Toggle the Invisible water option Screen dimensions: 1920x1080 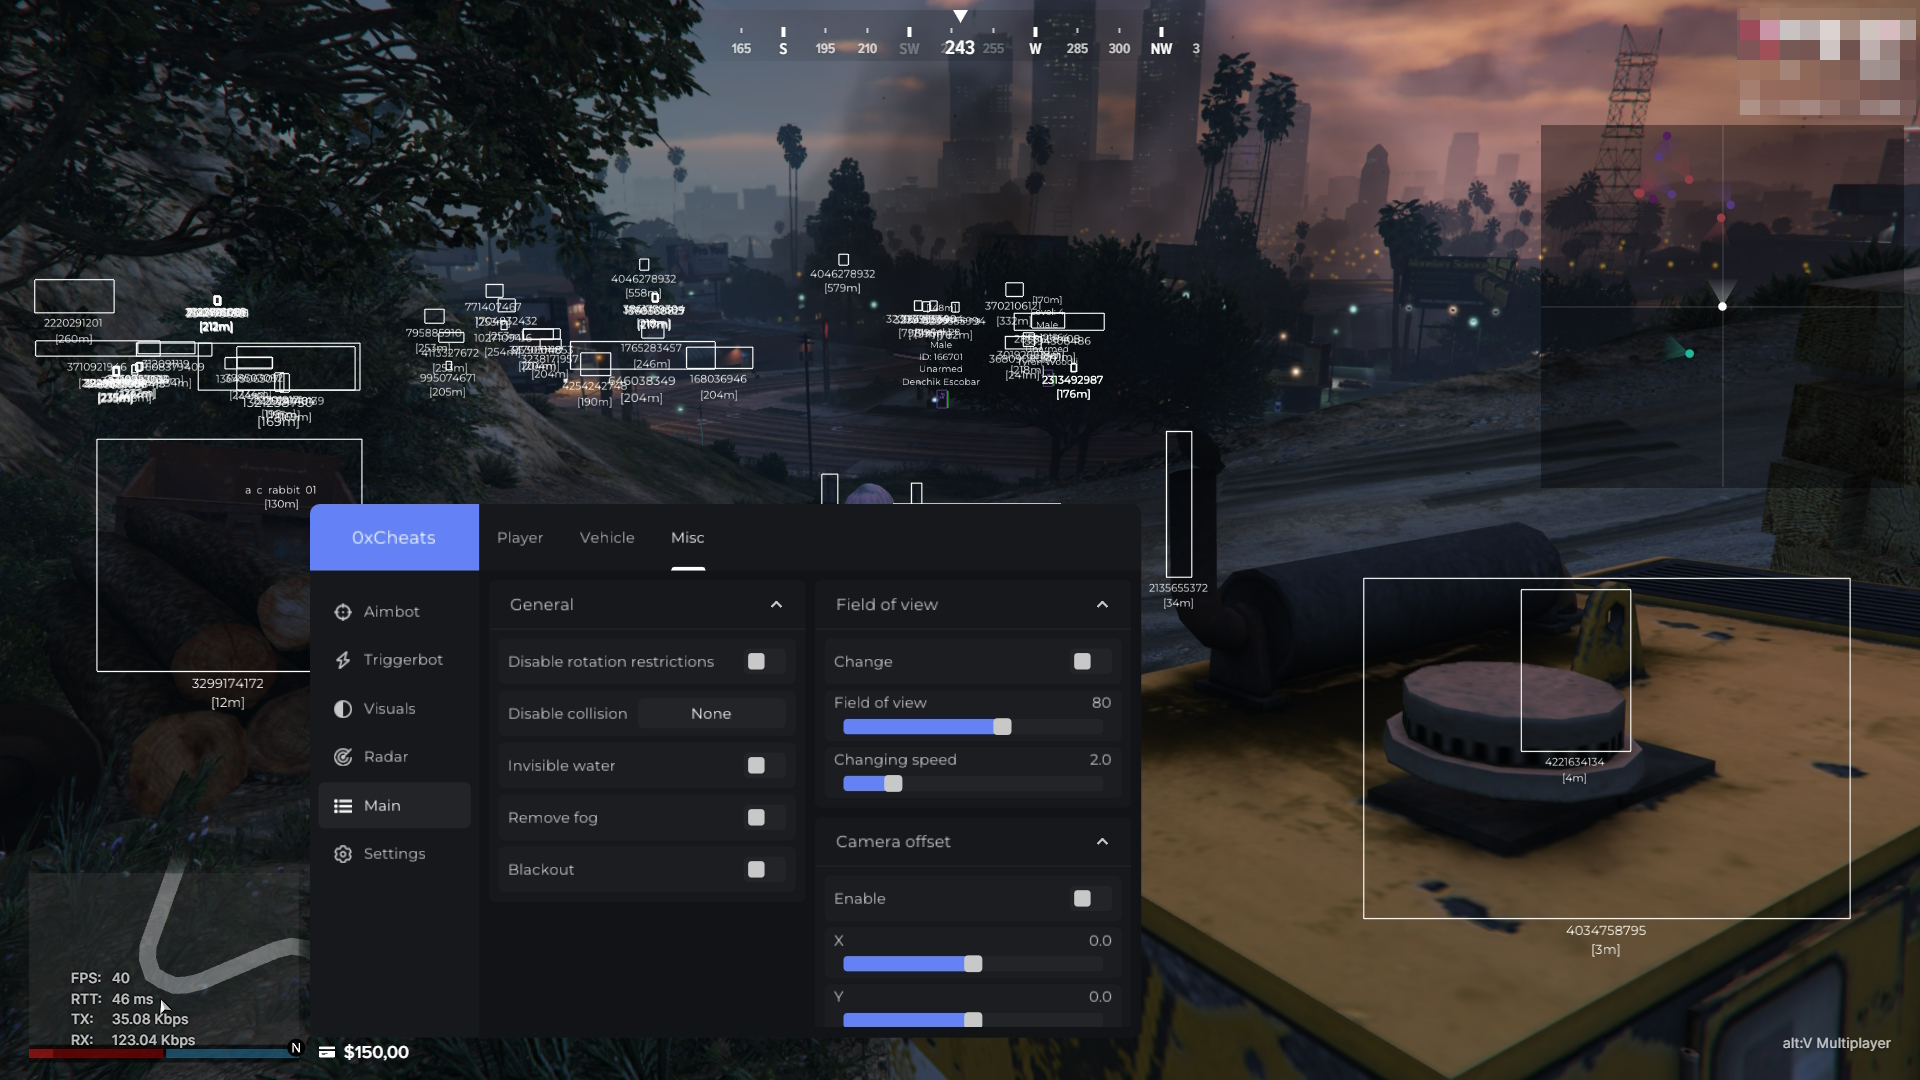point(756,765)
